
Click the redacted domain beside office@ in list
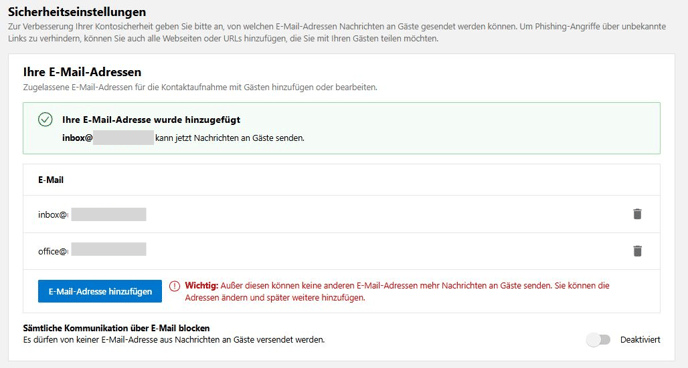point(108,249)
